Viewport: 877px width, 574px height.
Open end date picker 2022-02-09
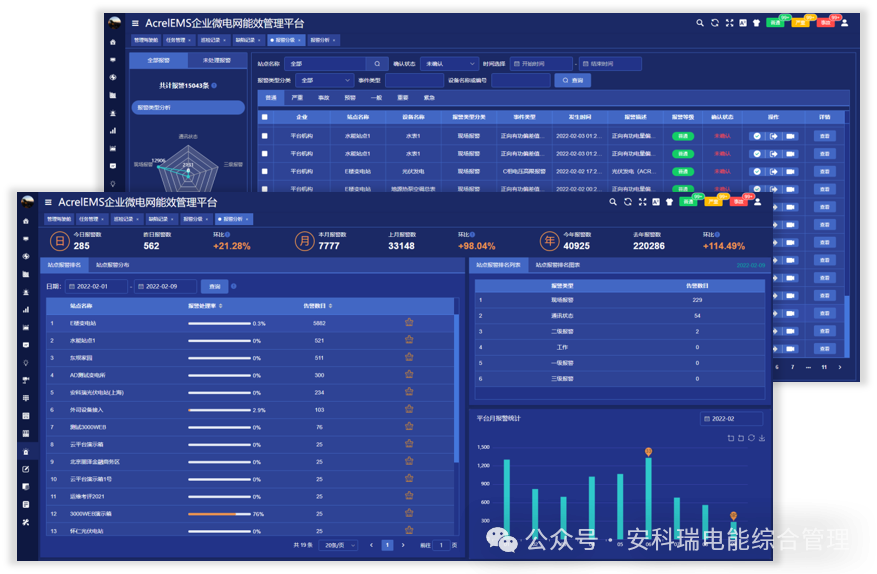tap(166, 286)
